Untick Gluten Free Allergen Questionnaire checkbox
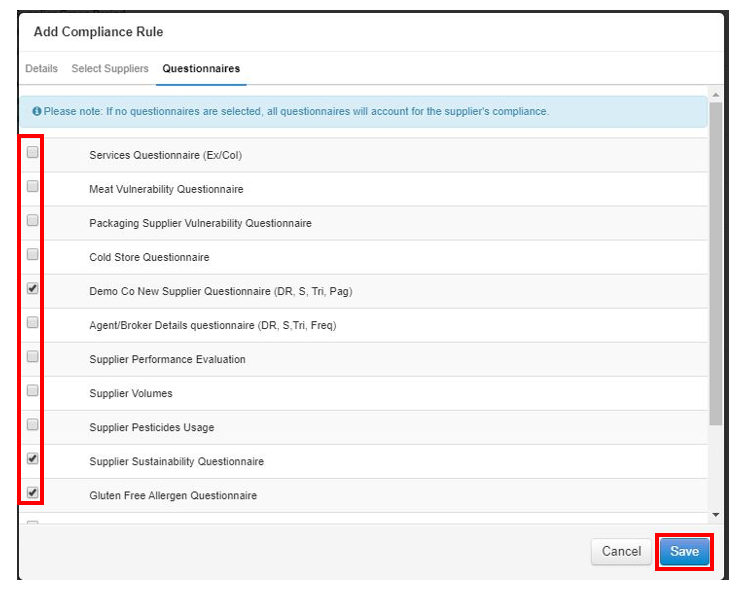Image resolution: width=755 pixels, height=590 pixels. tap(32, 492)
